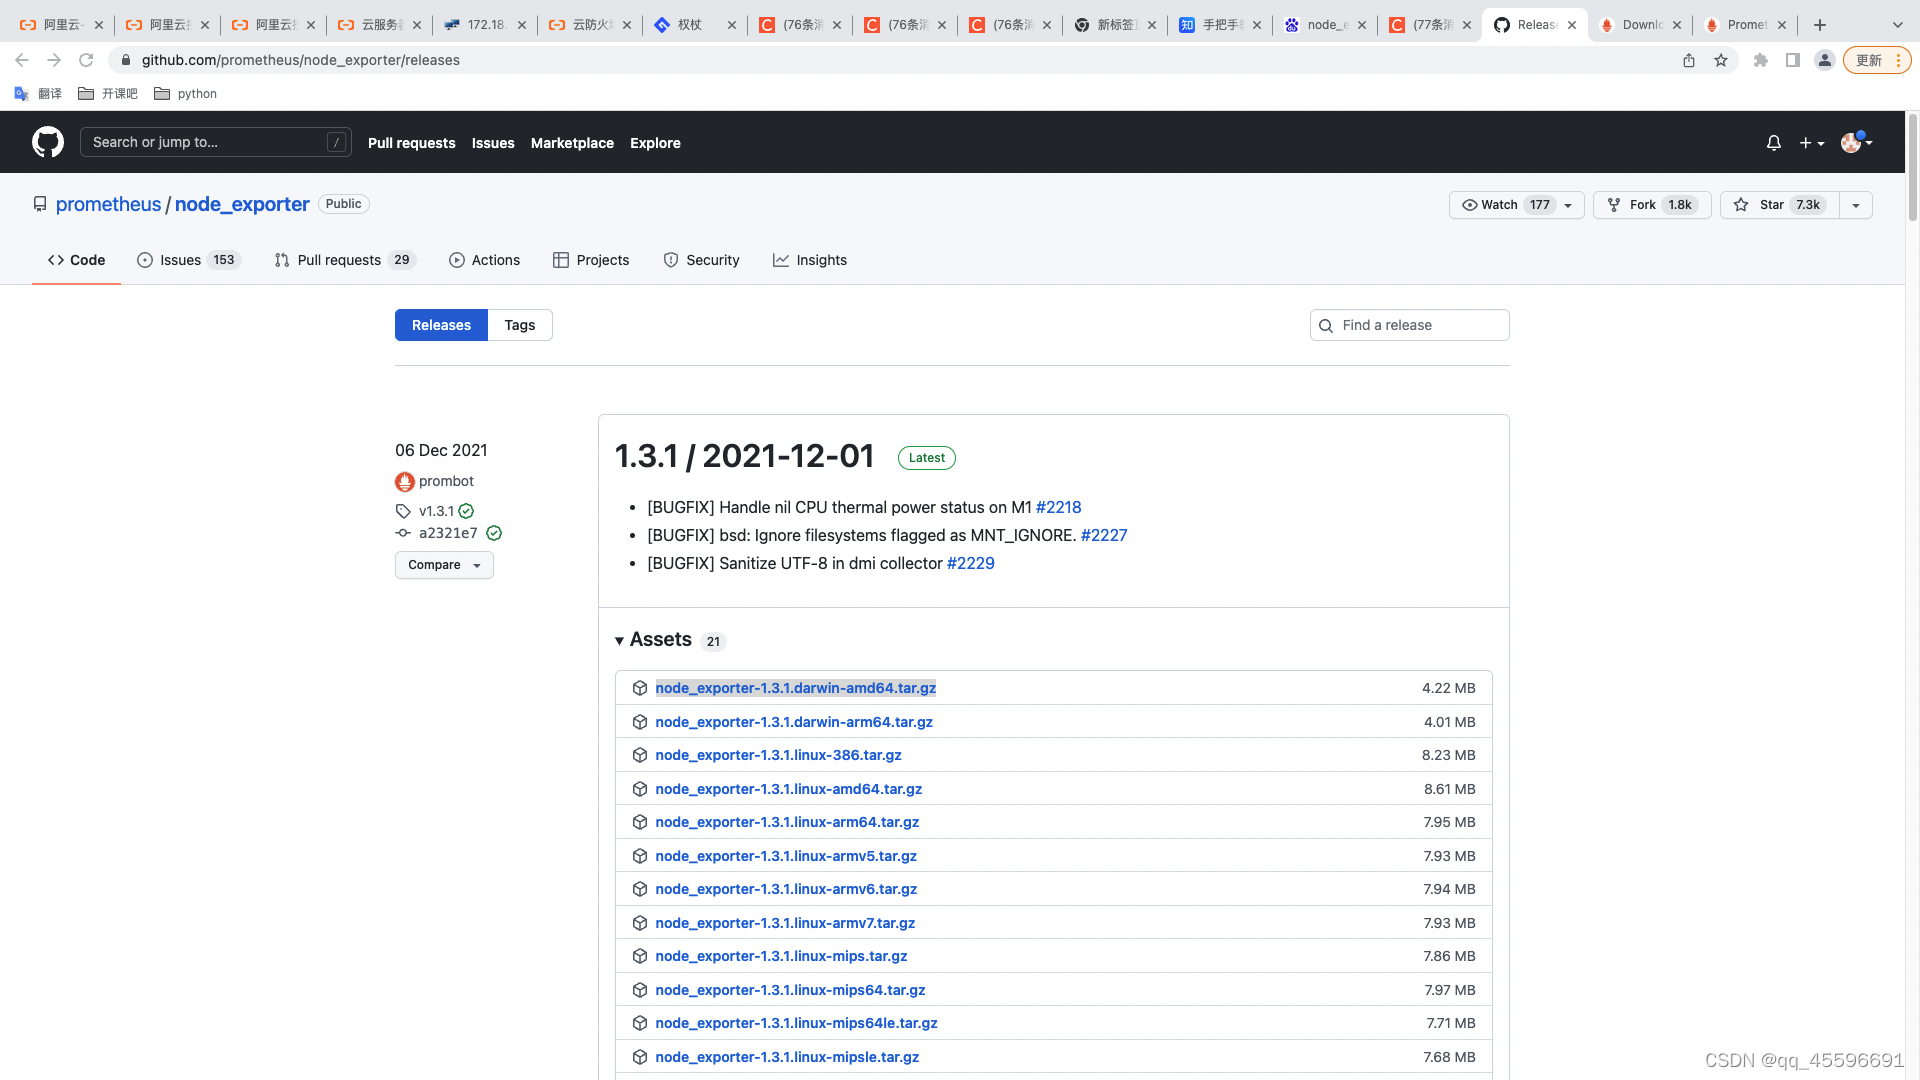The image size is (1920, 1080).
Task: Open the notifications bell
Action: pos(1774,143)
